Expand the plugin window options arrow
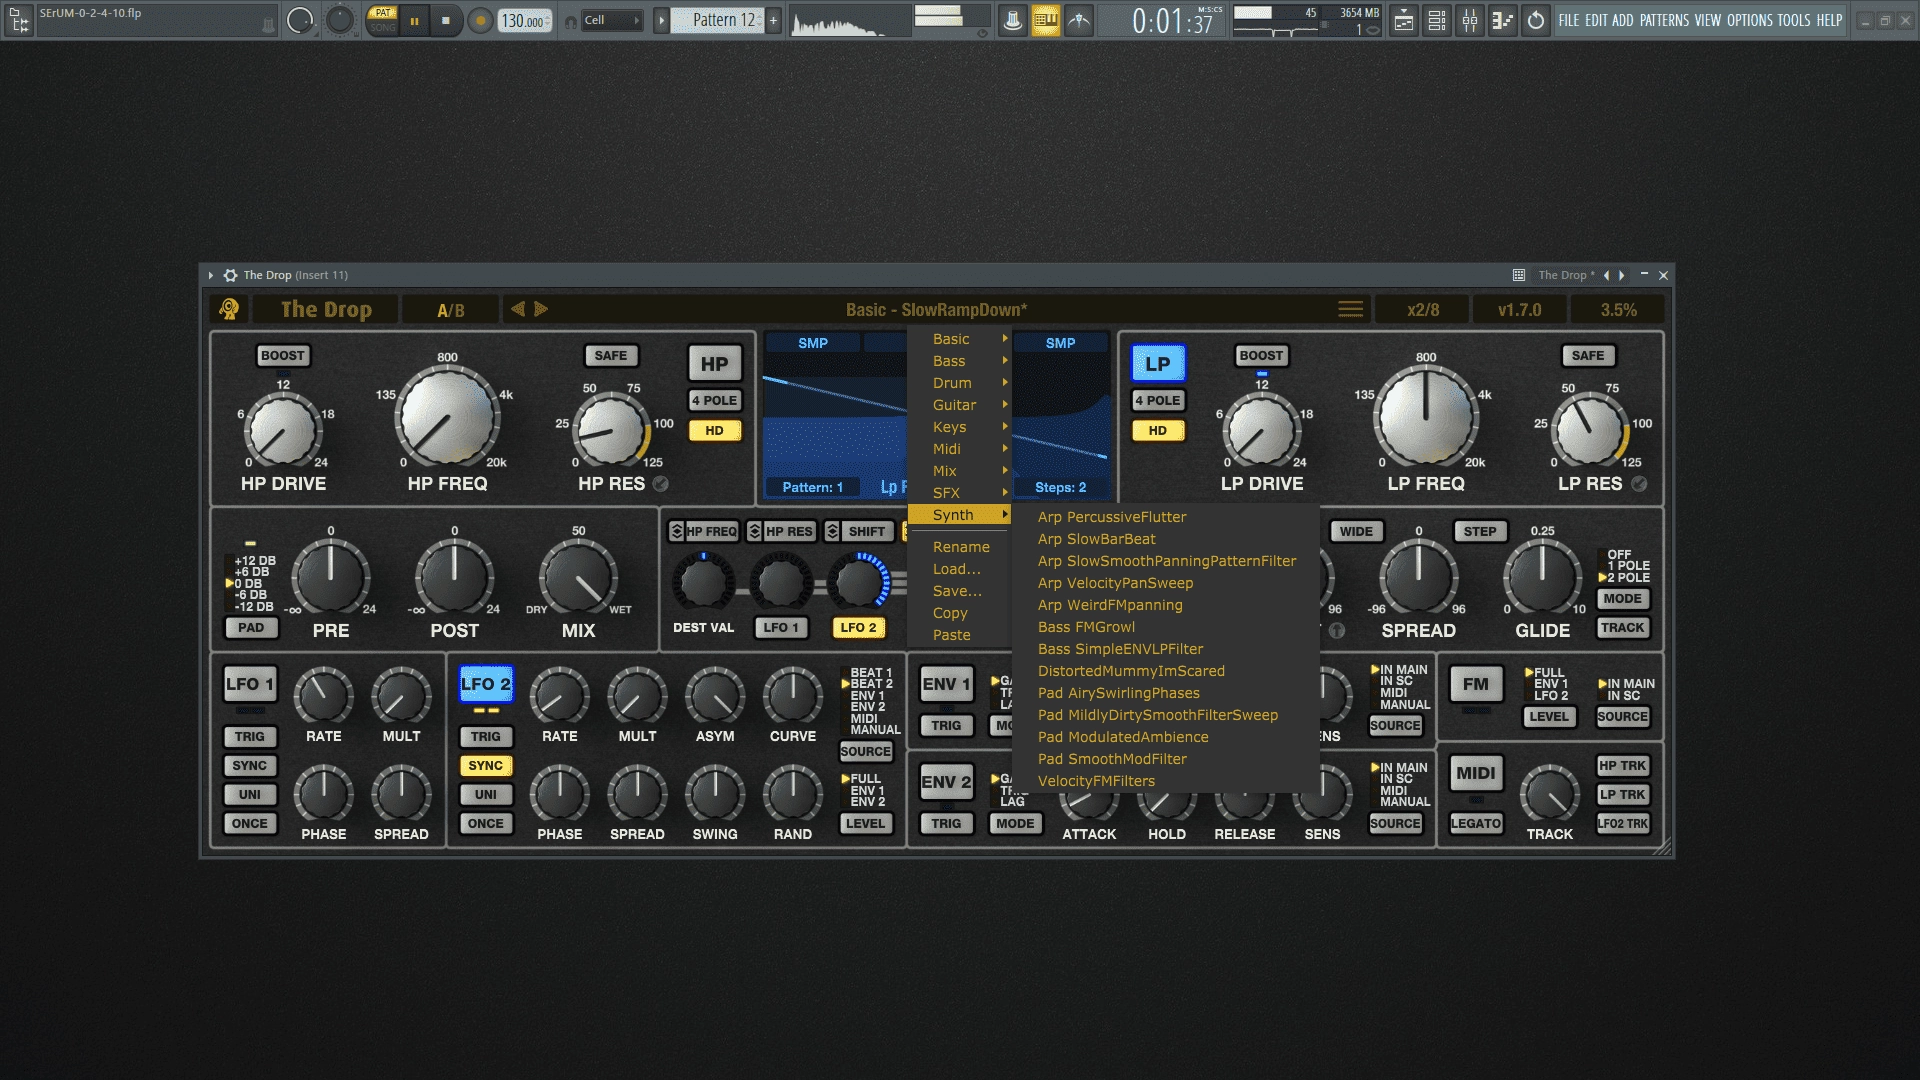This screenshot has height=1080, width=1920. (211, 275)
